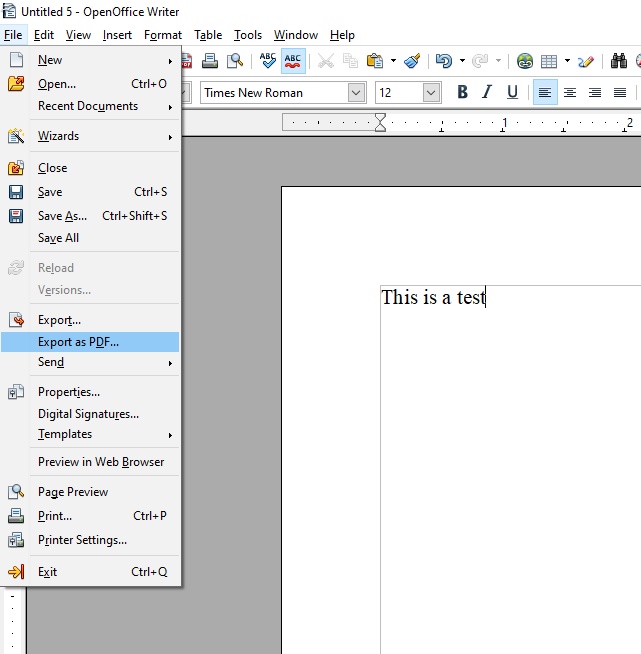
Task: Click the Paste clipboard icon
Action: coord(375,61)
